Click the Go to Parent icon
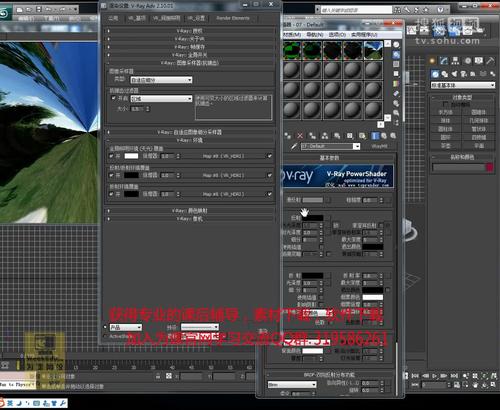This screenshot has width=500, height=410. (384, 136)
